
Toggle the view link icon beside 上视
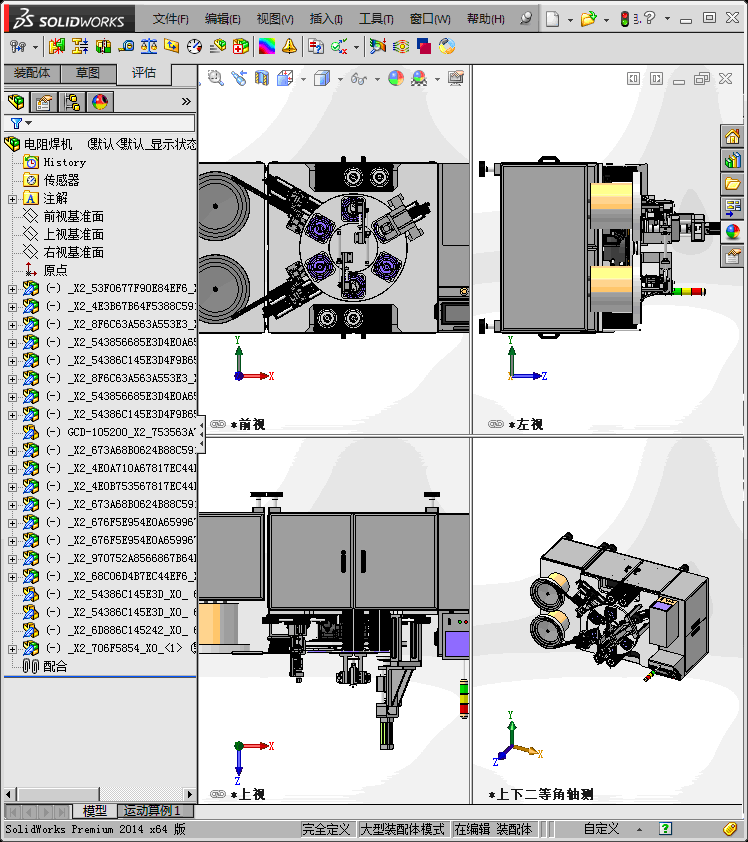(218, 794)
